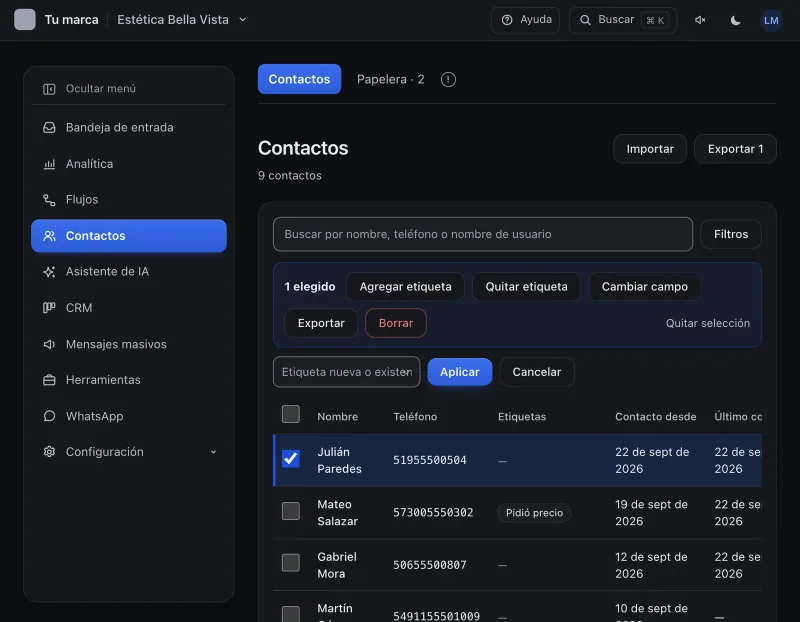
Task: Open the Filtros panel
Action: pyautogui.click(x=731, y=234)
